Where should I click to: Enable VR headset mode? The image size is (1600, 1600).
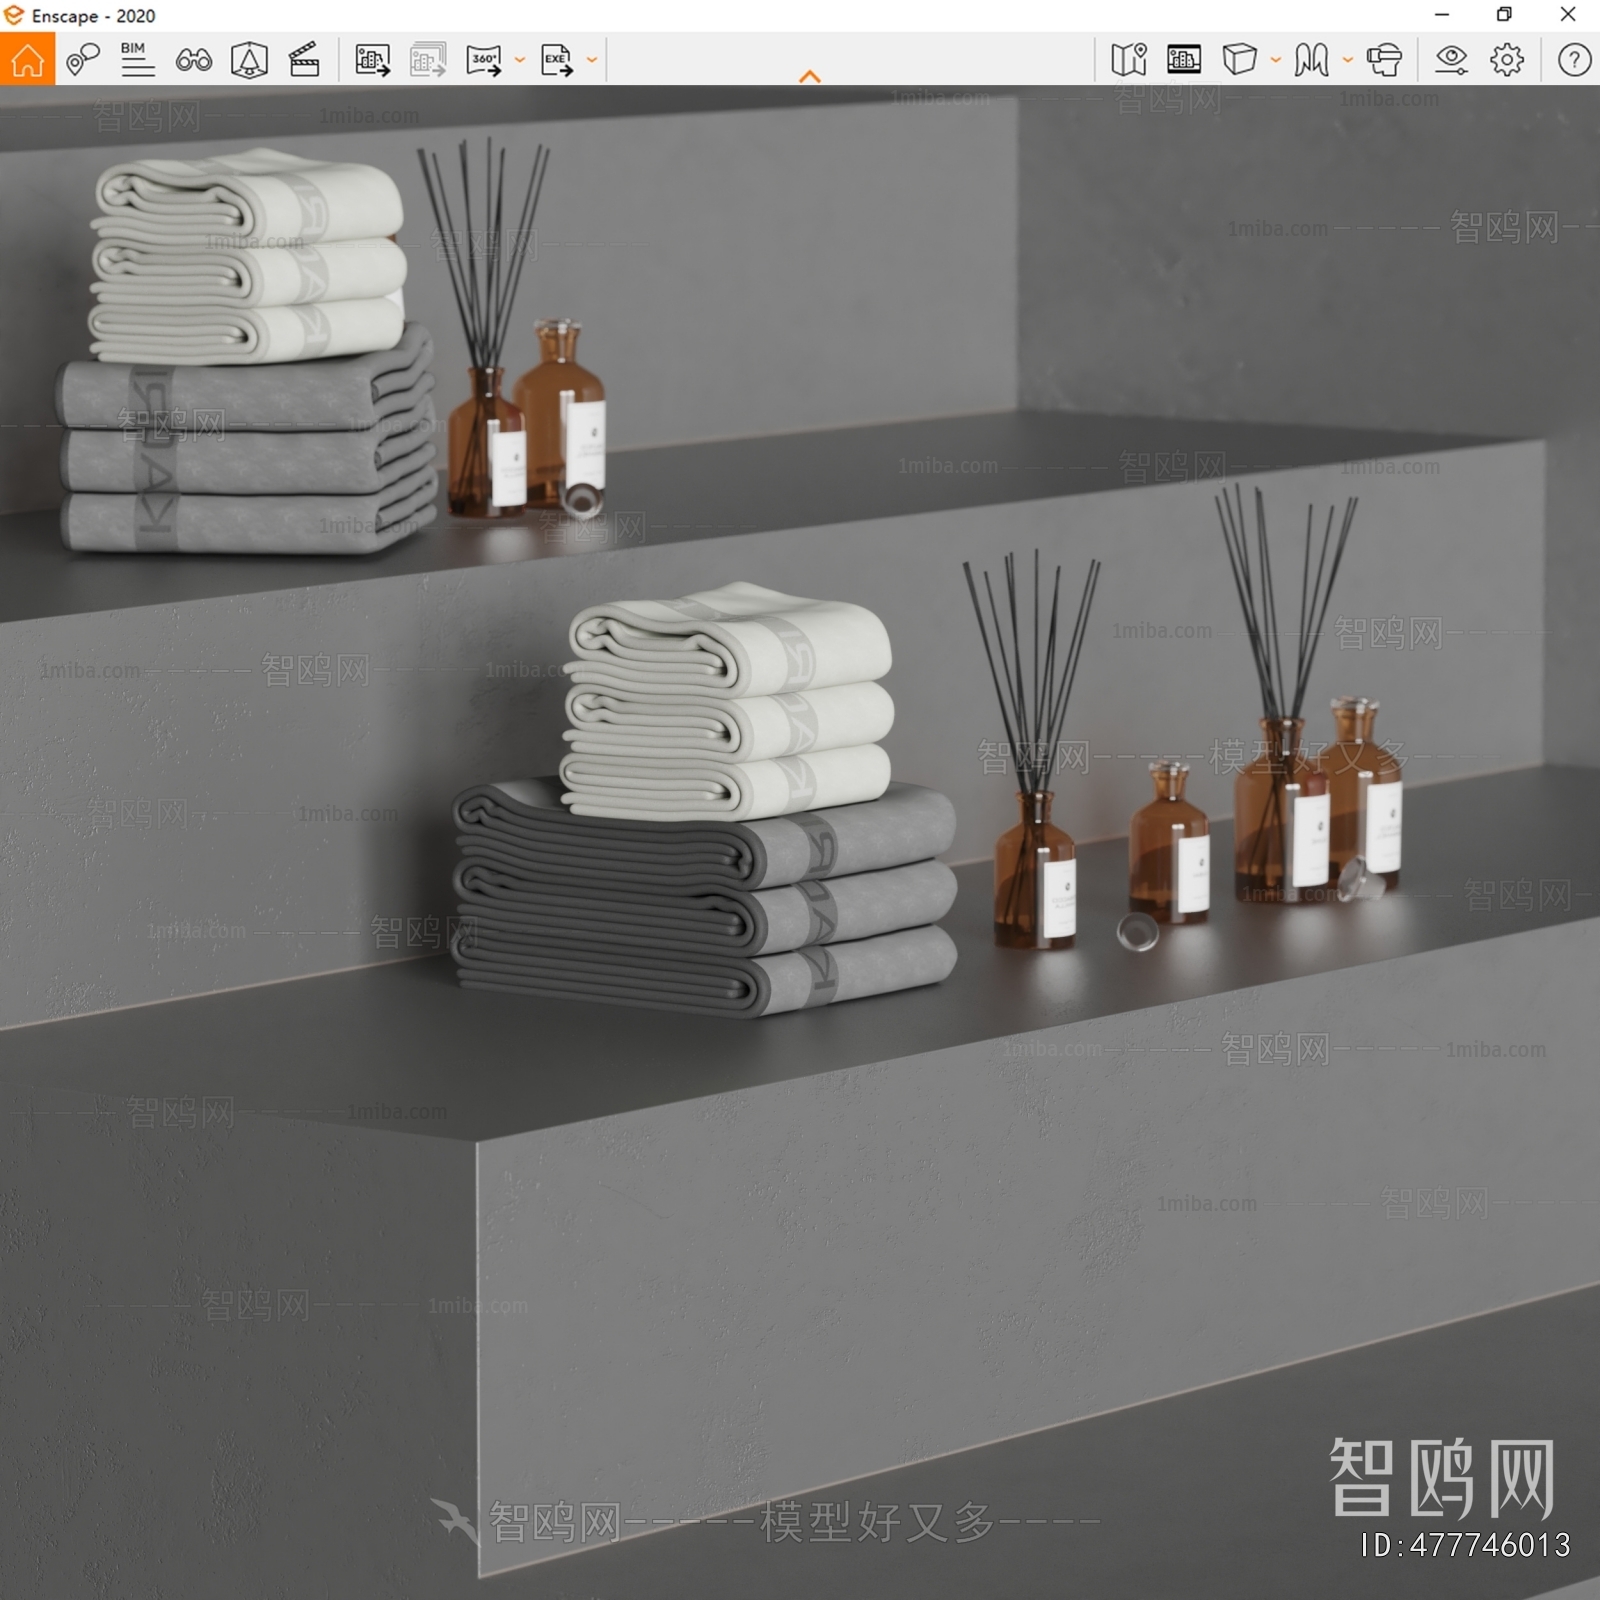[x=1384, y=60]
